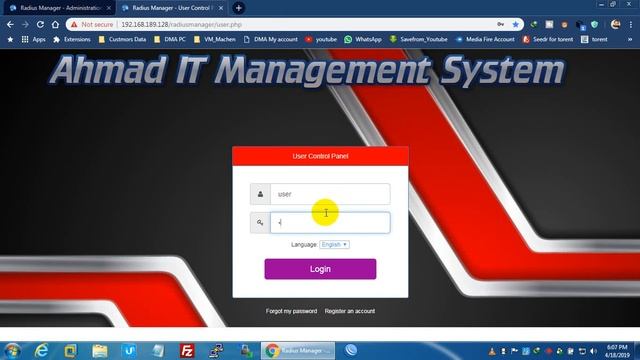Click Forgot my password link
640x360 pixels.
pos(291,311)
